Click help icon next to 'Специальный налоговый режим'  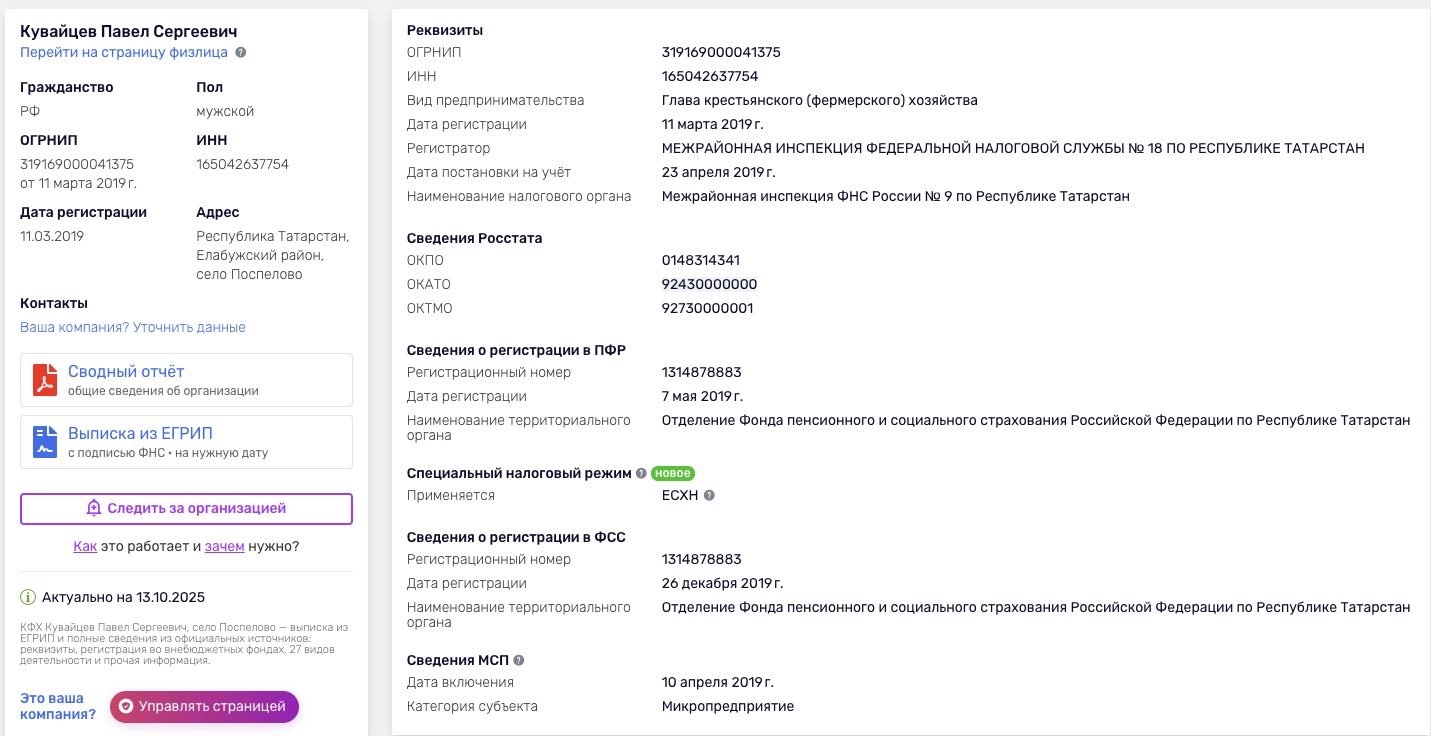641,473
